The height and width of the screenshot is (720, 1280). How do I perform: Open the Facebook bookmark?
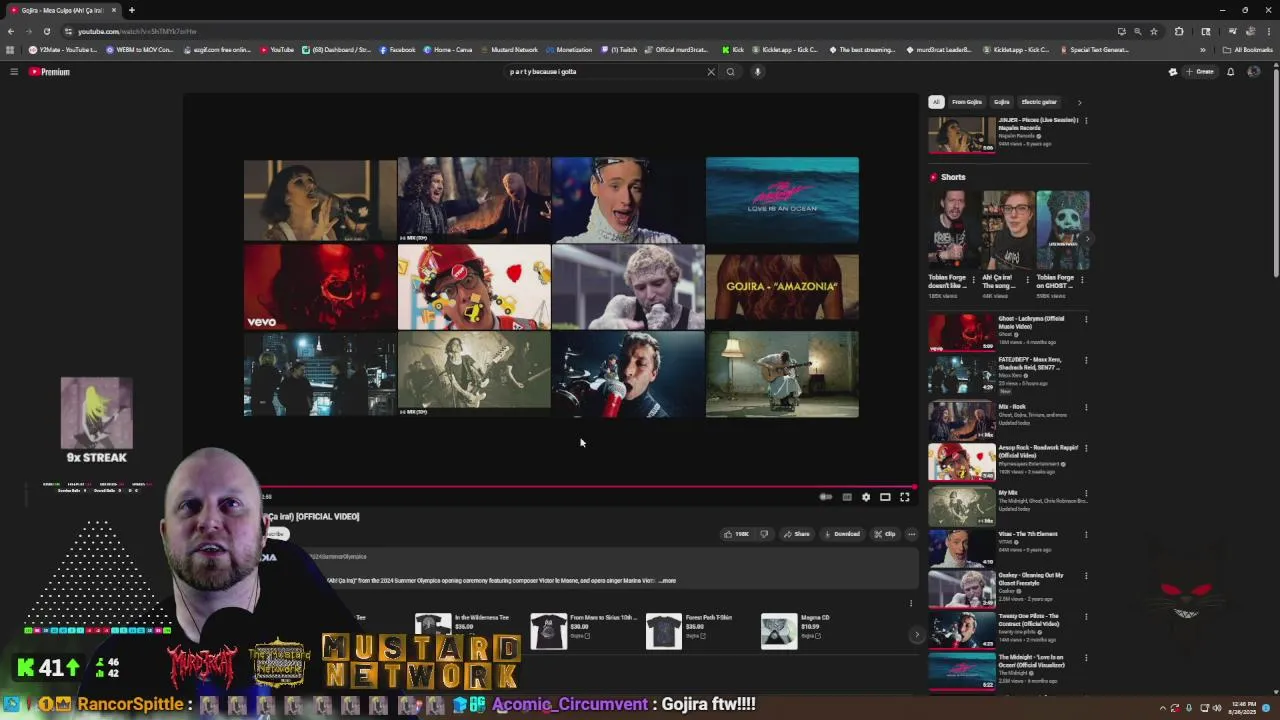pyautogui.click(x=397, y=50)
